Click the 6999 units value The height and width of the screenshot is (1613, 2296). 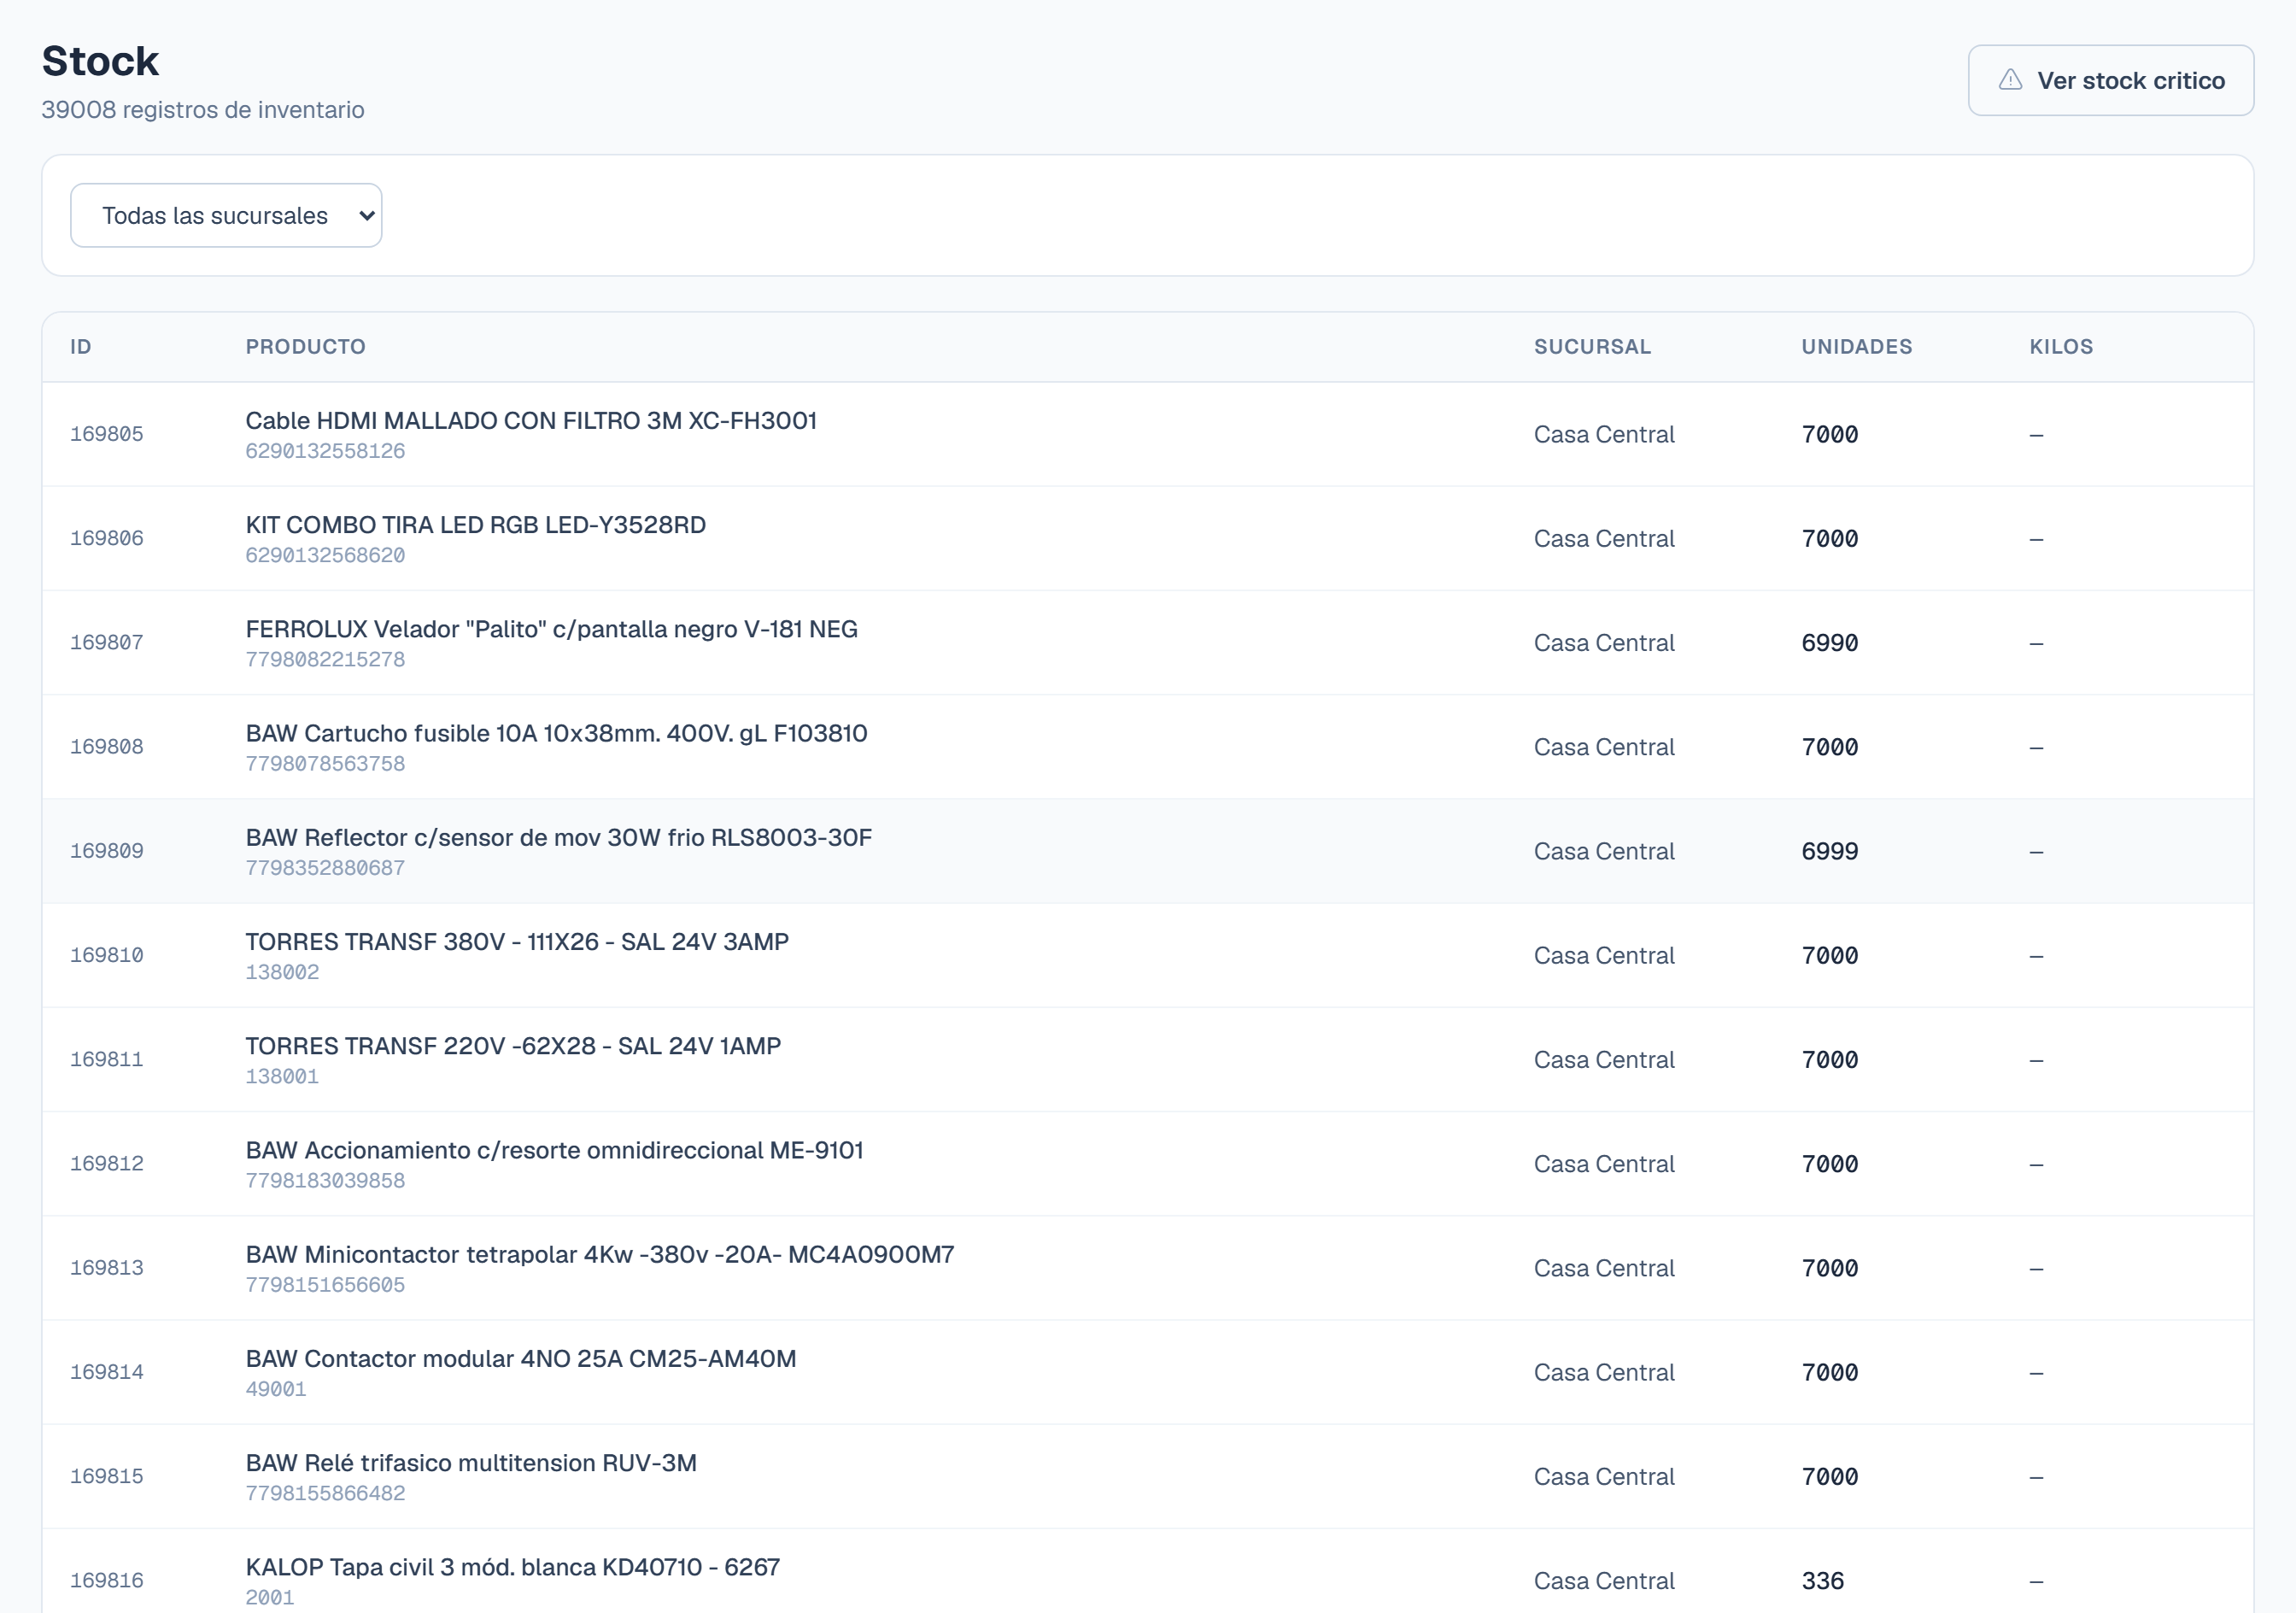1830,851
